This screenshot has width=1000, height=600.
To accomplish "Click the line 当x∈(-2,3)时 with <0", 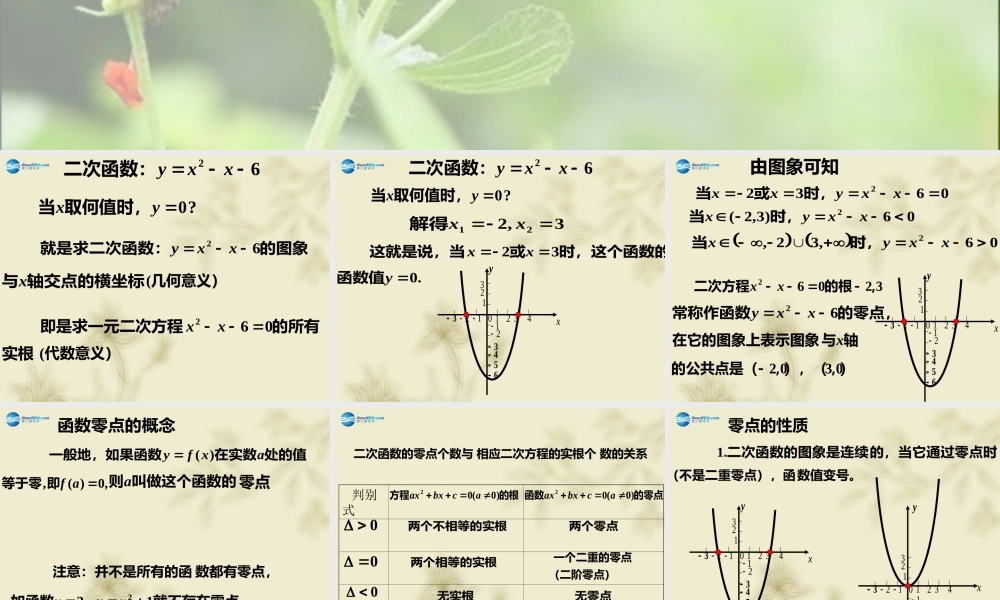I will [802, 217].
